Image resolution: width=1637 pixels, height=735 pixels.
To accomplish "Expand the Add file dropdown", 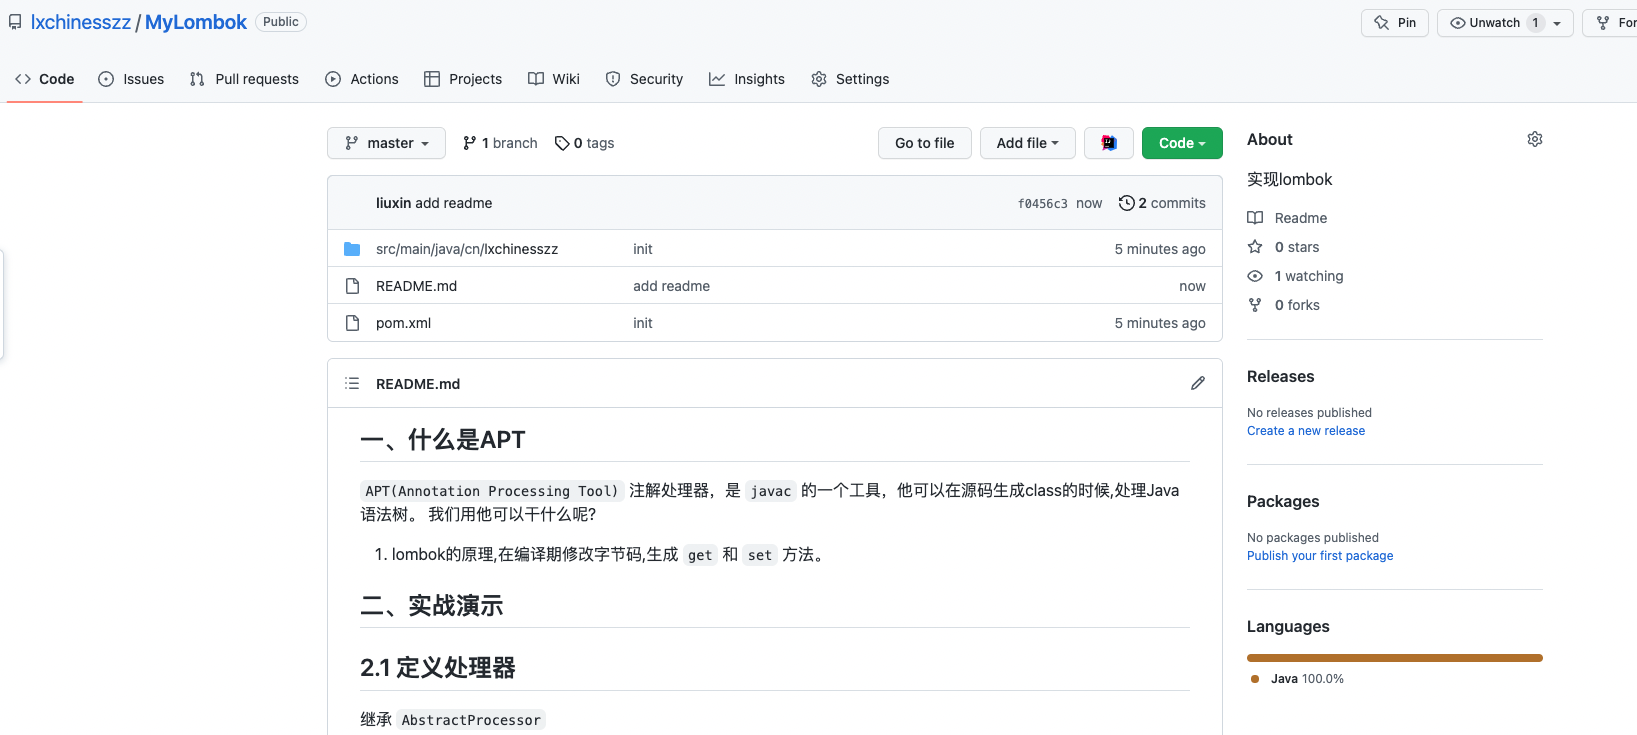I will [1027, 143].
